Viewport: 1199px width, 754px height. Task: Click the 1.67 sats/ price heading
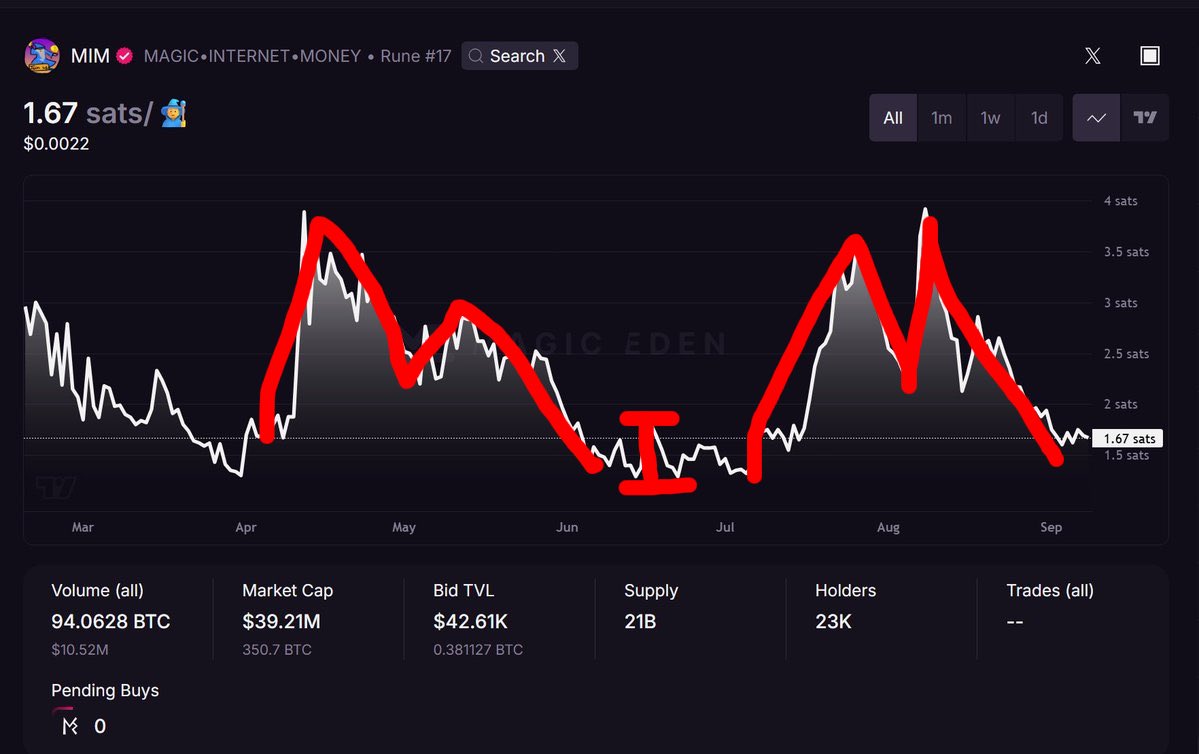[x=88, y=113]
